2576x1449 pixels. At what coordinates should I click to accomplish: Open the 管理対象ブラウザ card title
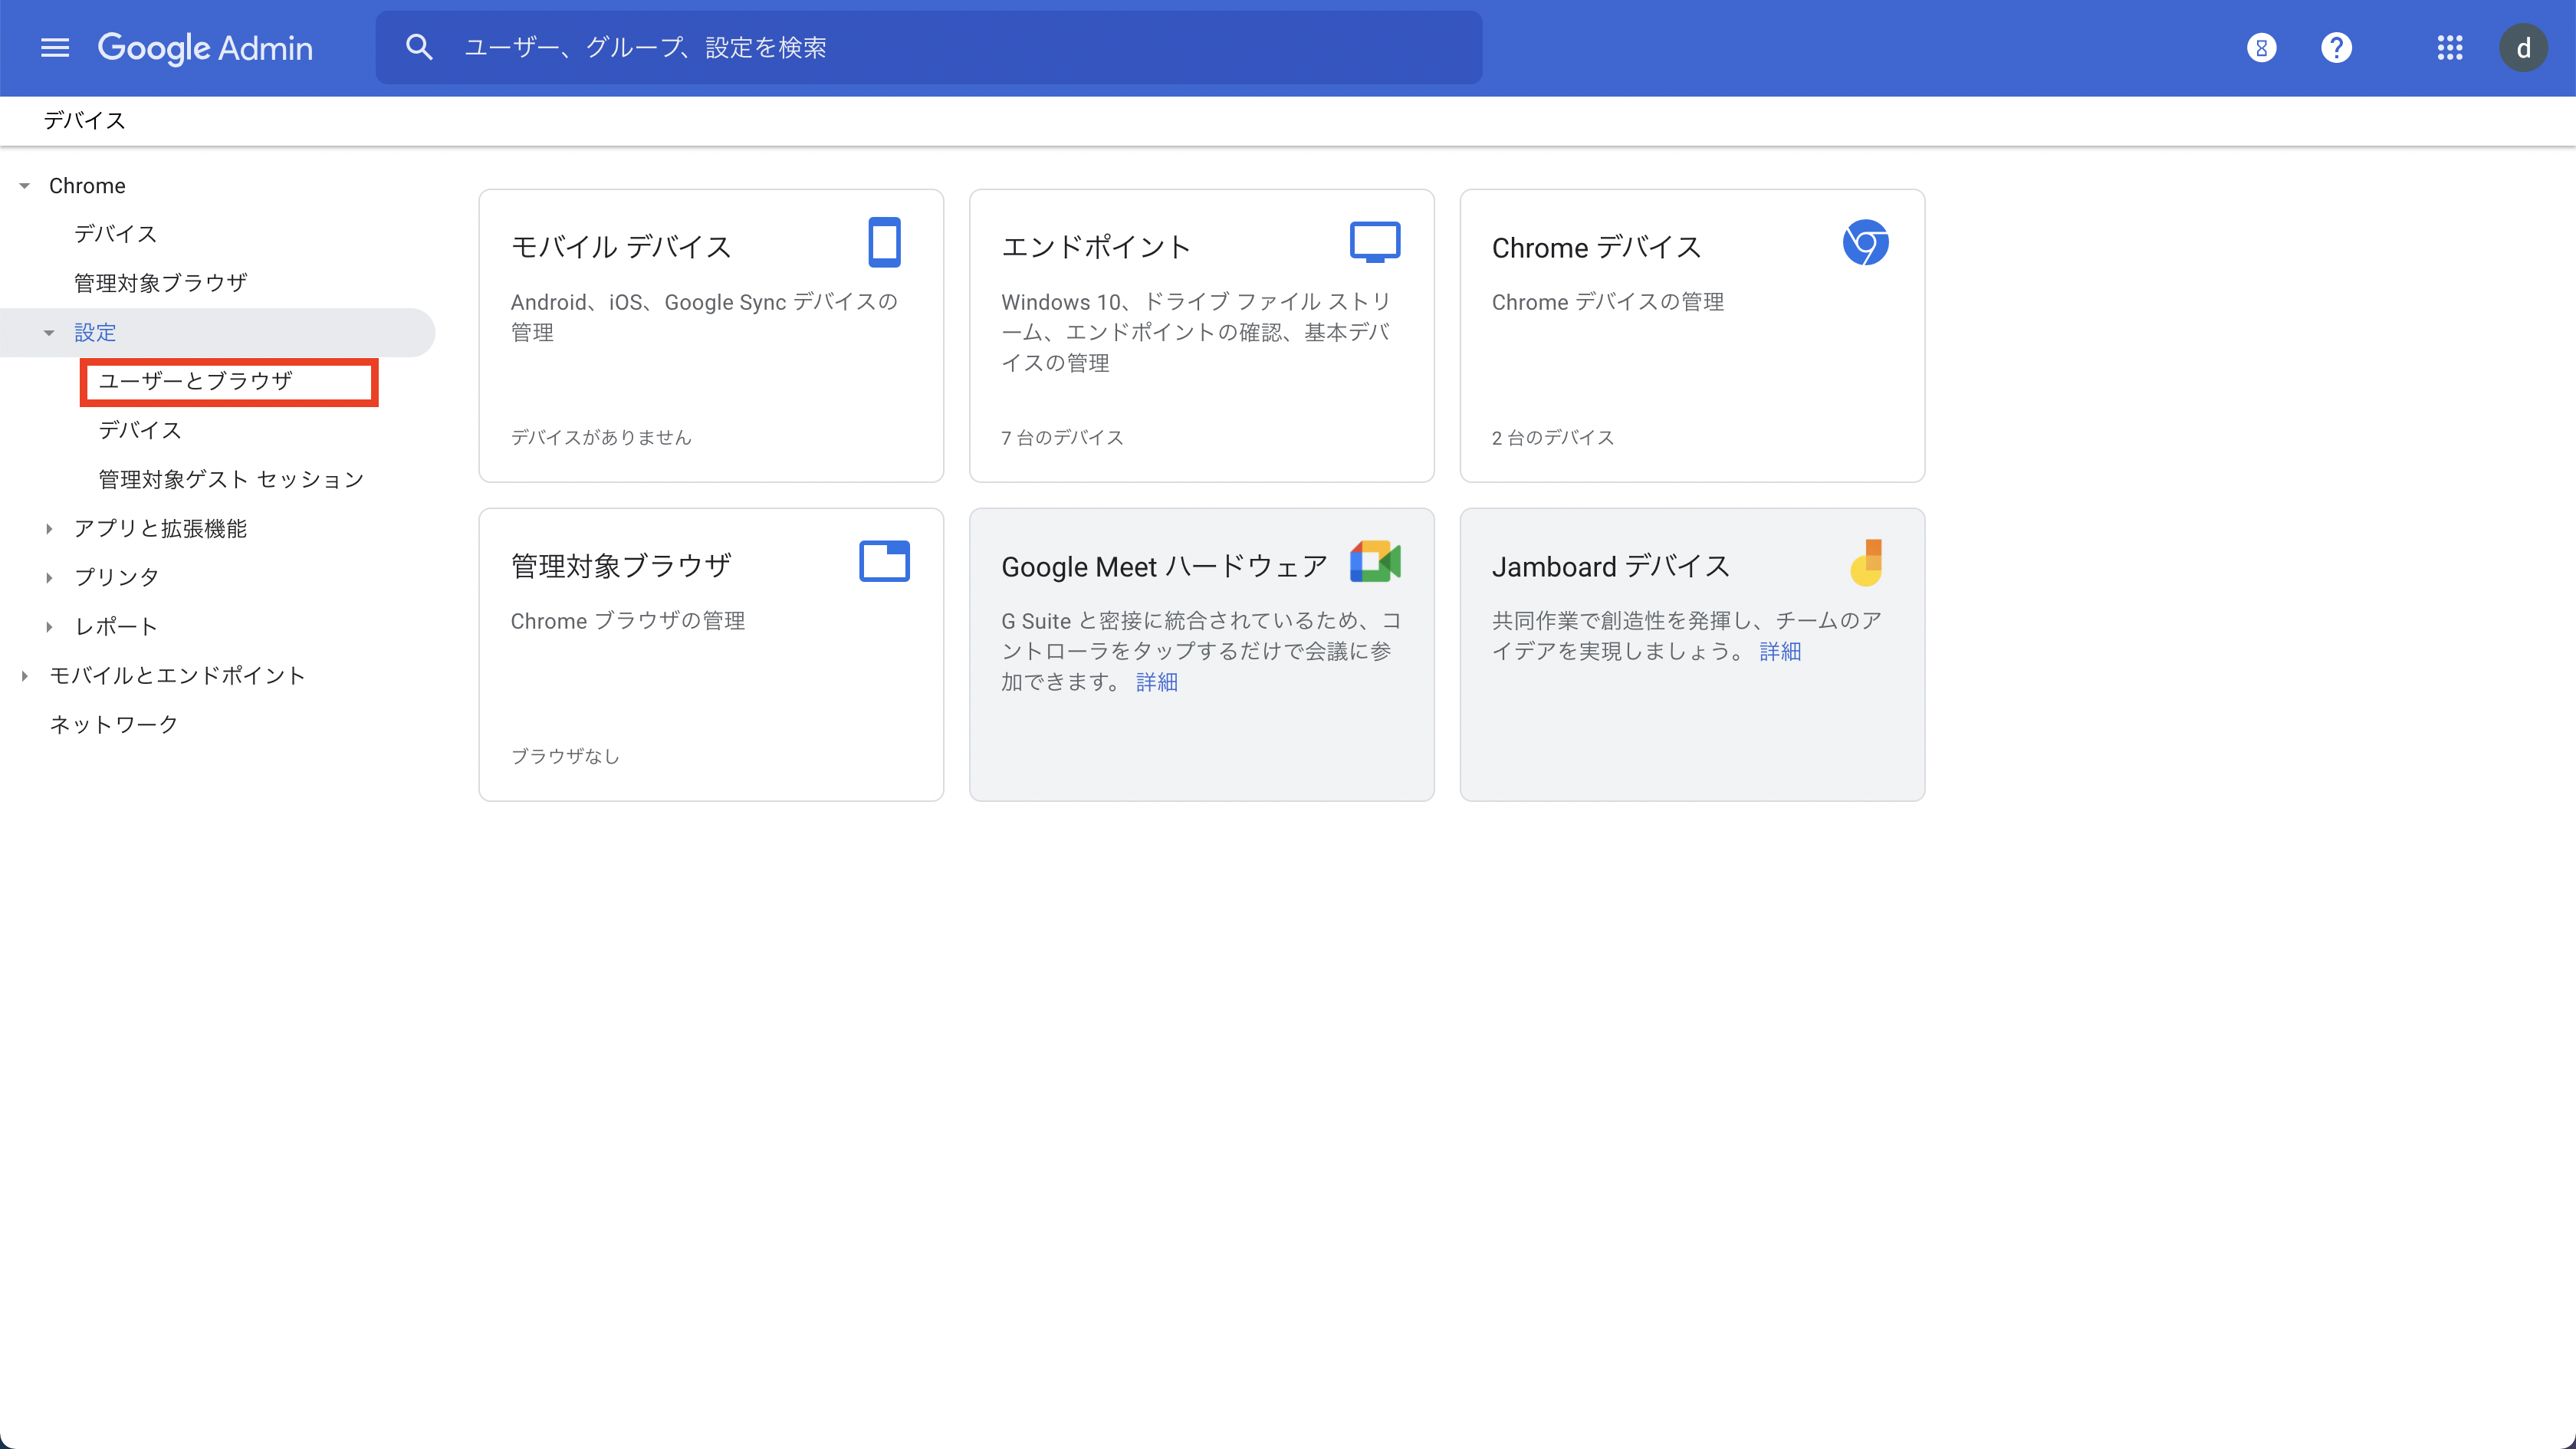[621, 566]
